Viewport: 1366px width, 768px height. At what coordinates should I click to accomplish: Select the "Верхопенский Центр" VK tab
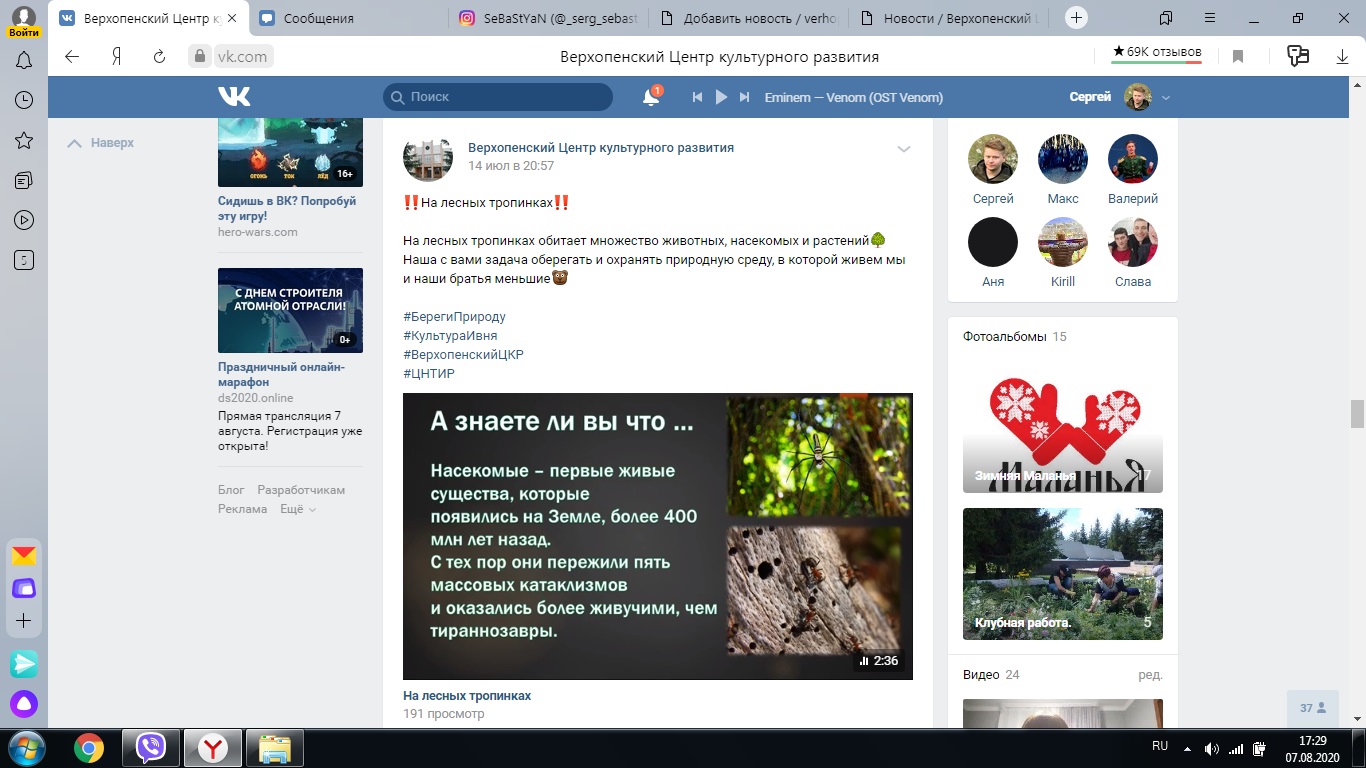(x=148, y=18)
